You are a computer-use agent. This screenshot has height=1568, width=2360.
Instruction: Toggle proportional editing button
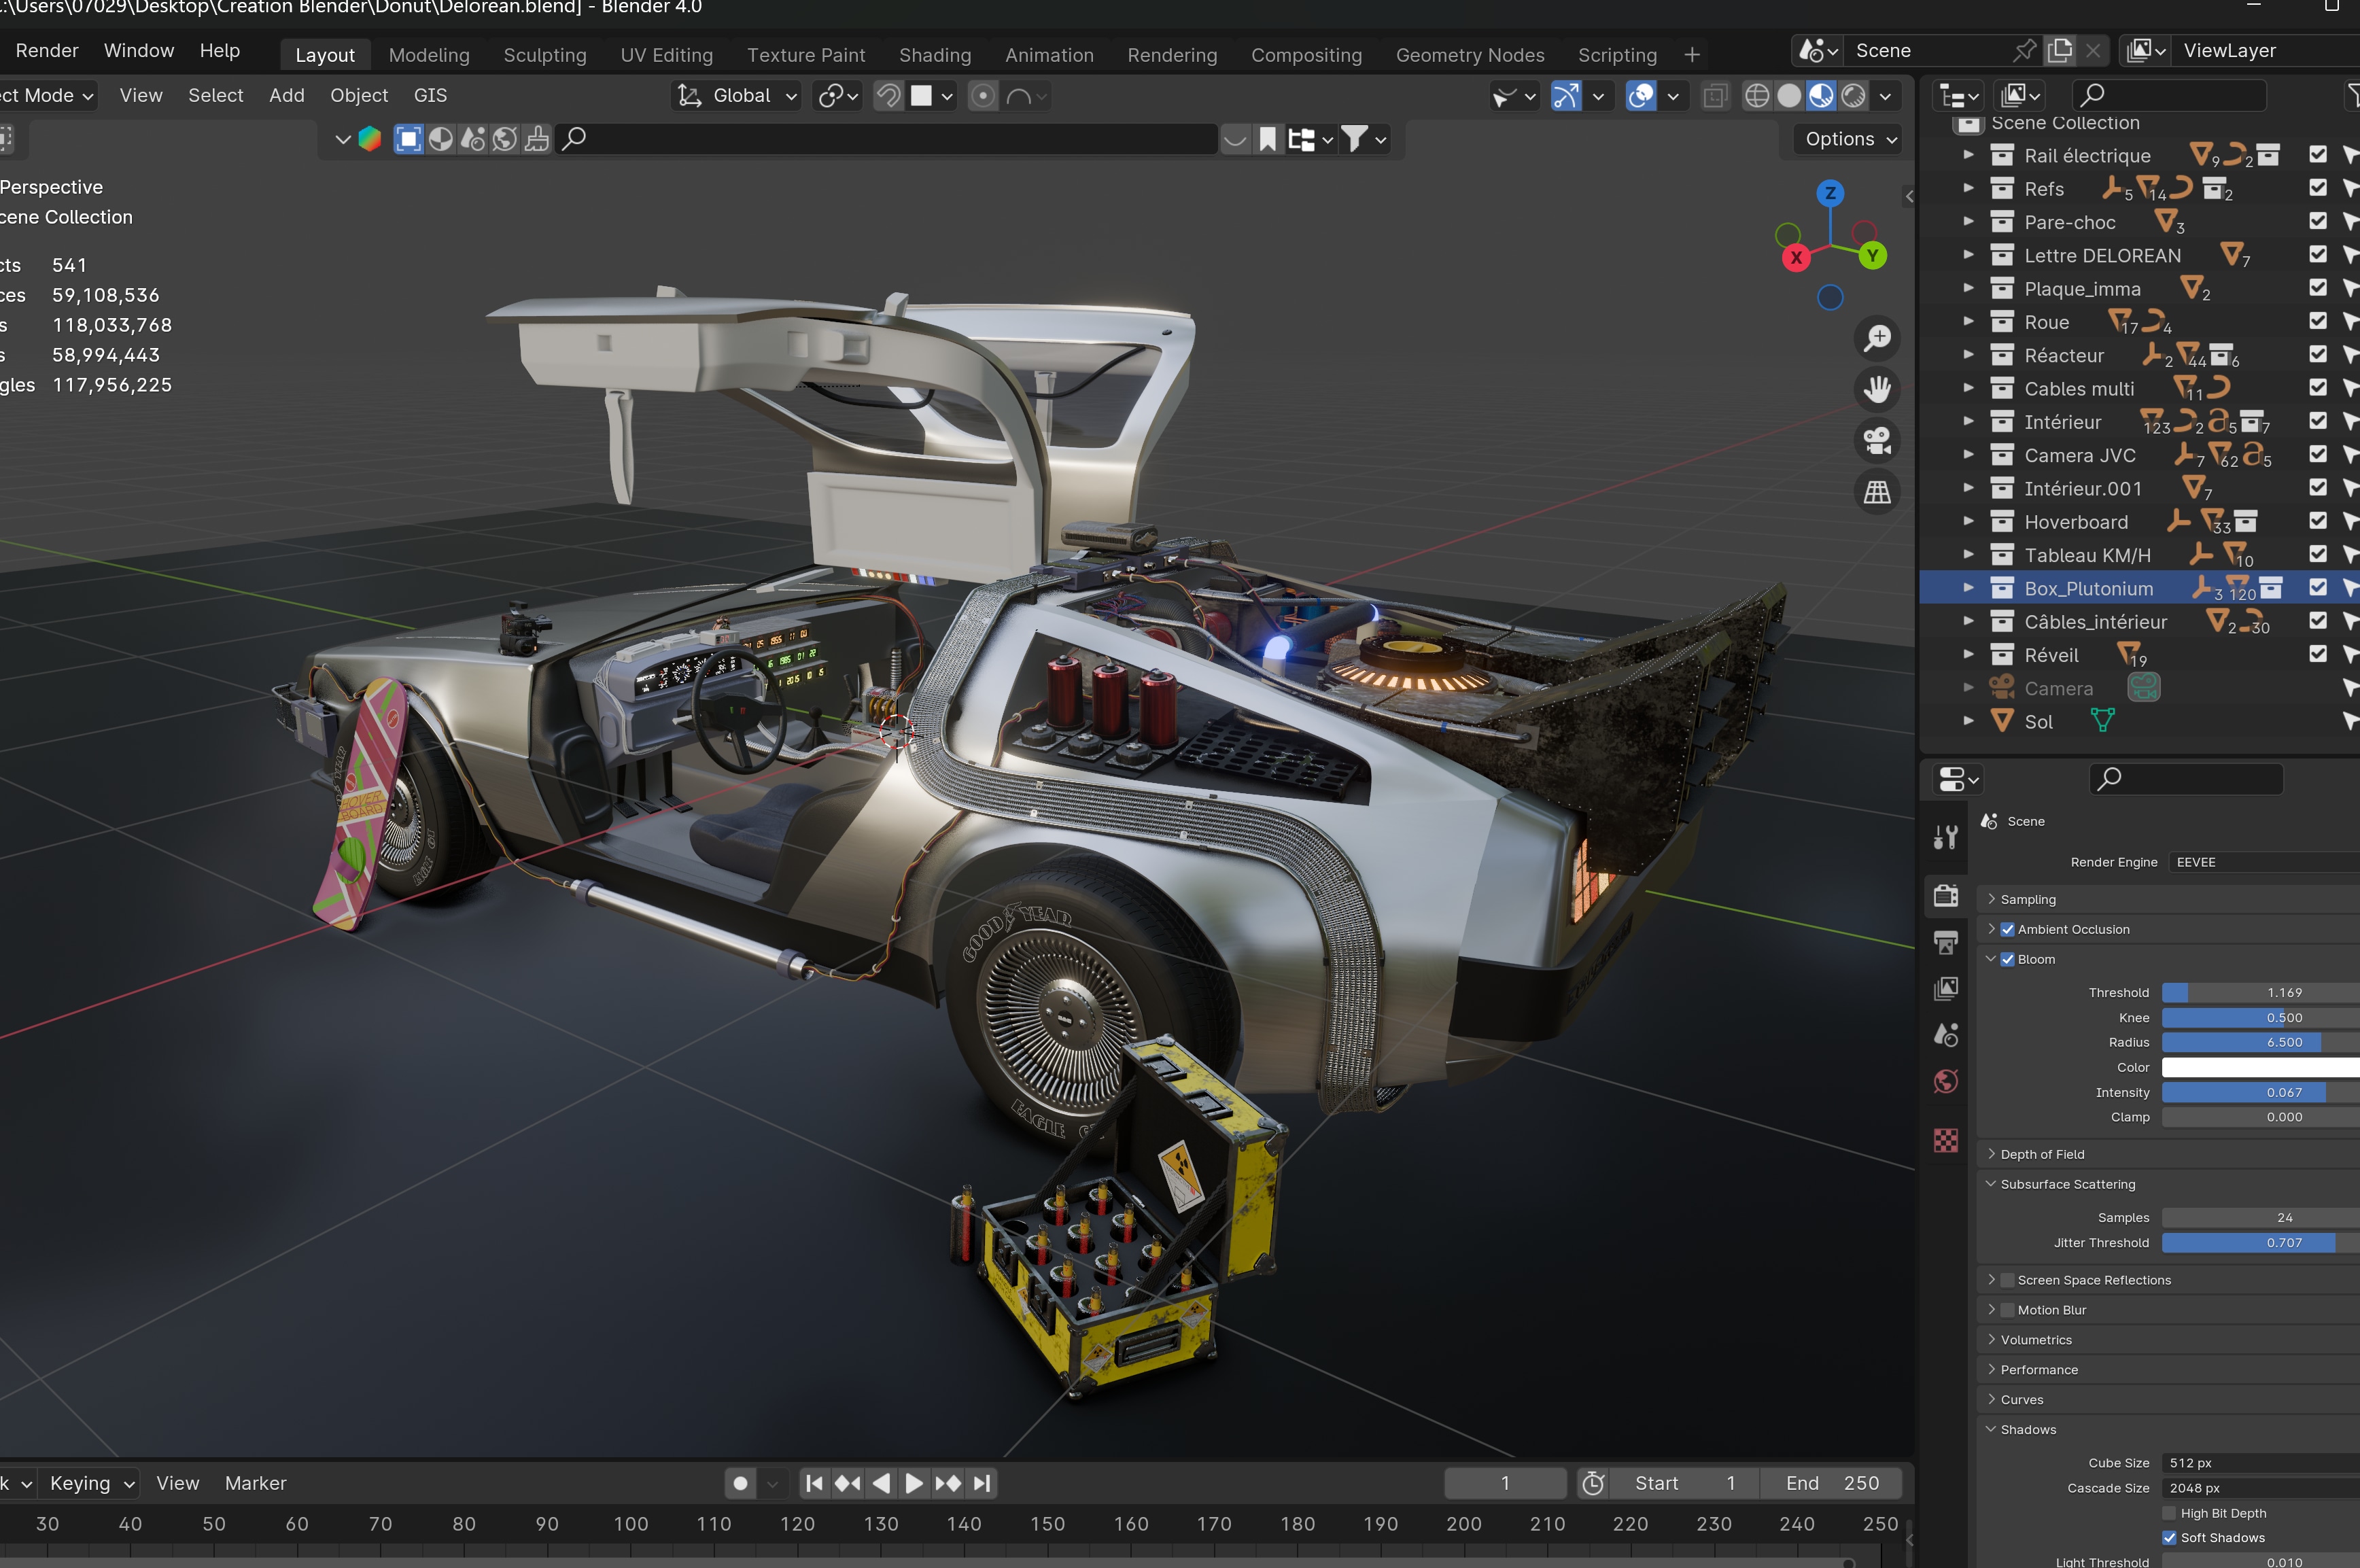(983, 96)
